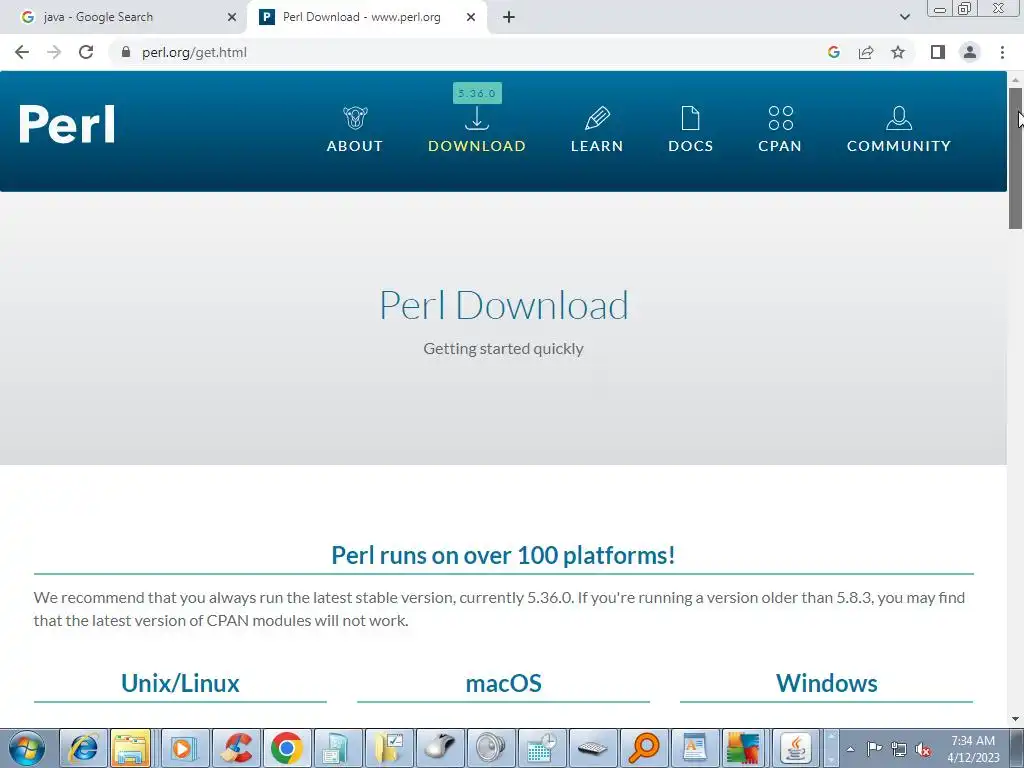Expand the tab search chevron
The height and width of the screenshot is (768, 1024).
(904, 17)
